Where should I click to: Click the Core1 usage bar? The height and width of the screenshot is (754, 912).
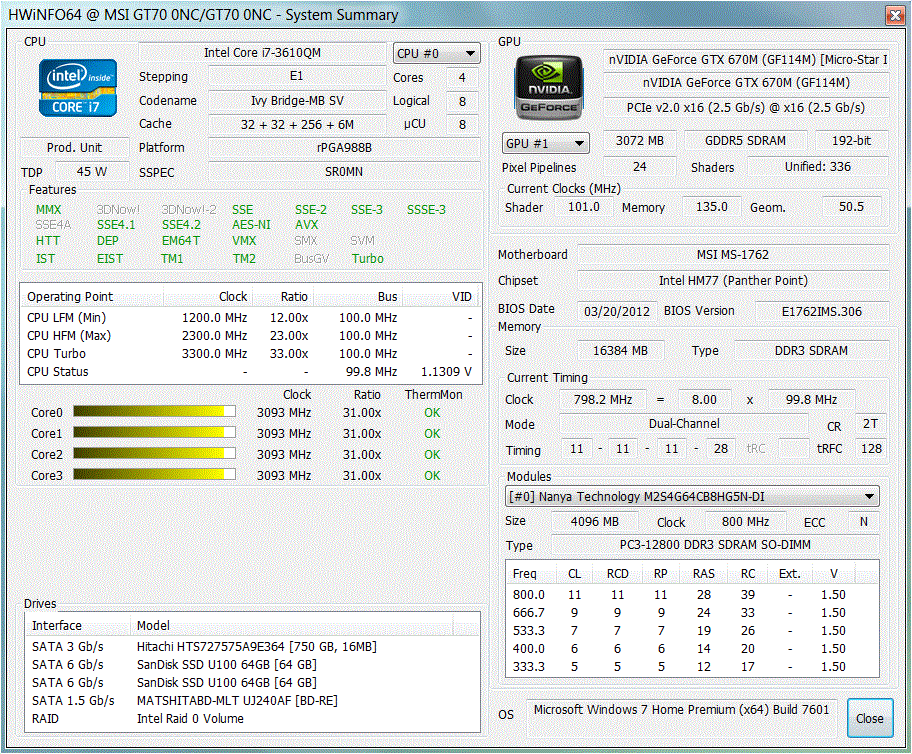point(154,433)
